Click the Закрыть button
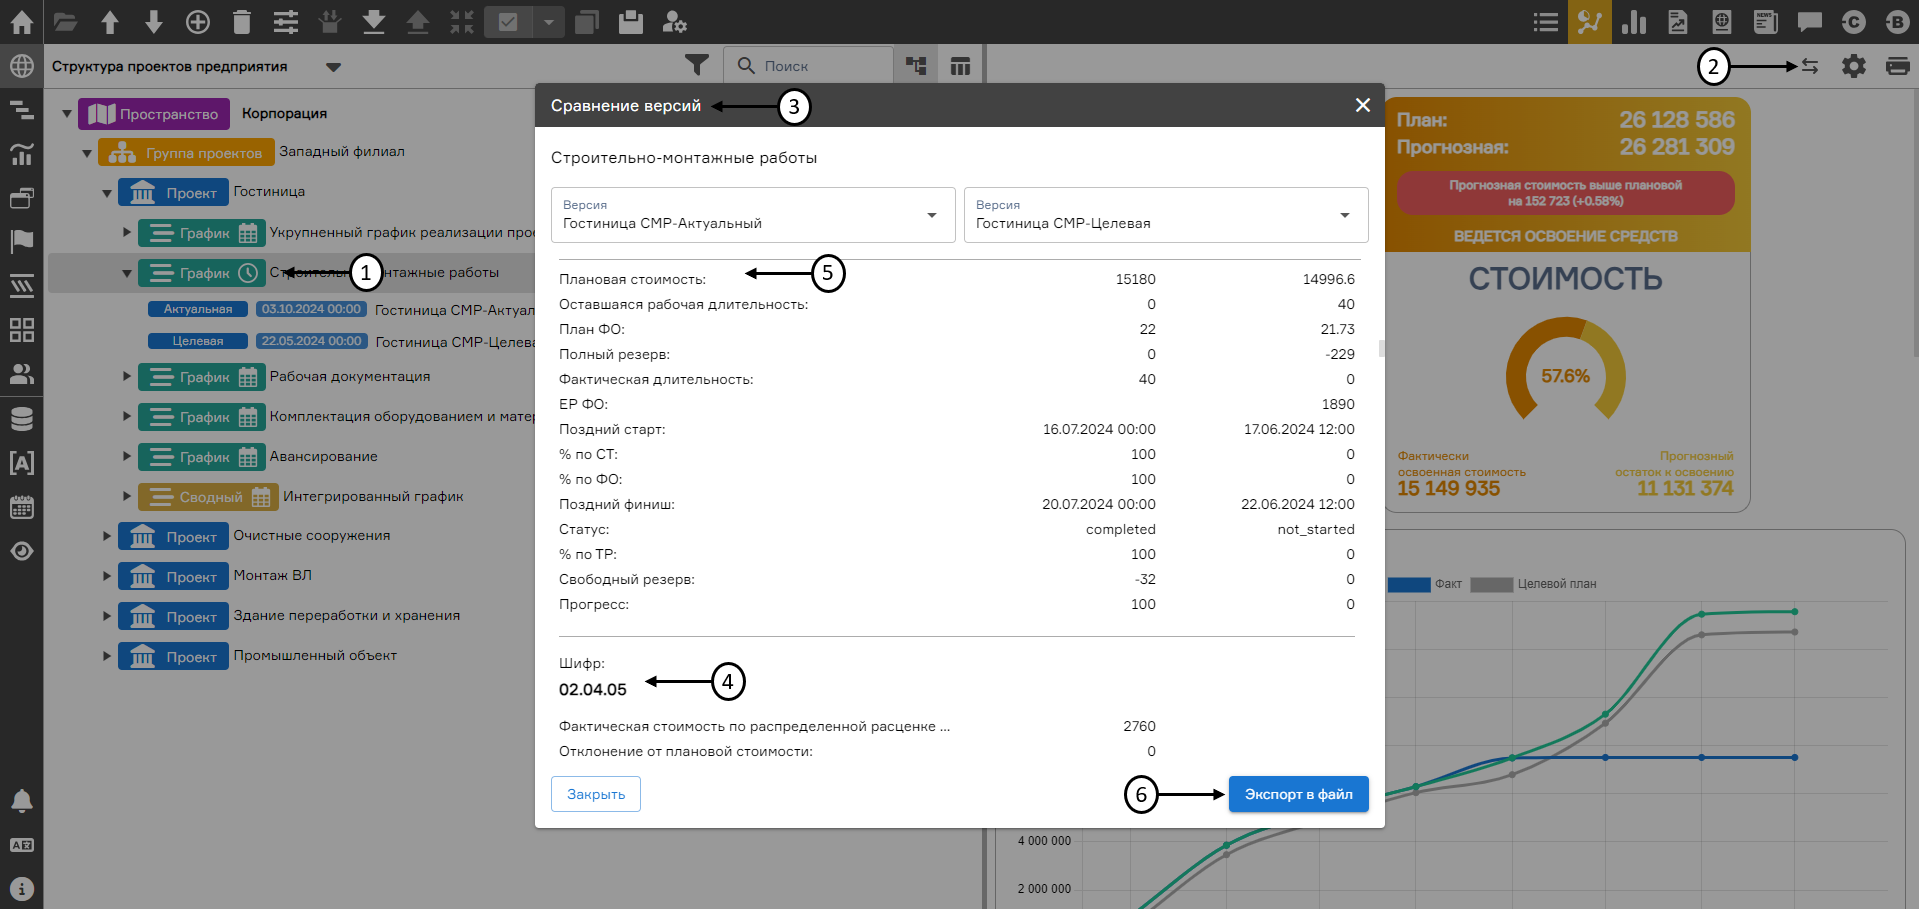1919x909 pixels. click(x=596, y=794)
